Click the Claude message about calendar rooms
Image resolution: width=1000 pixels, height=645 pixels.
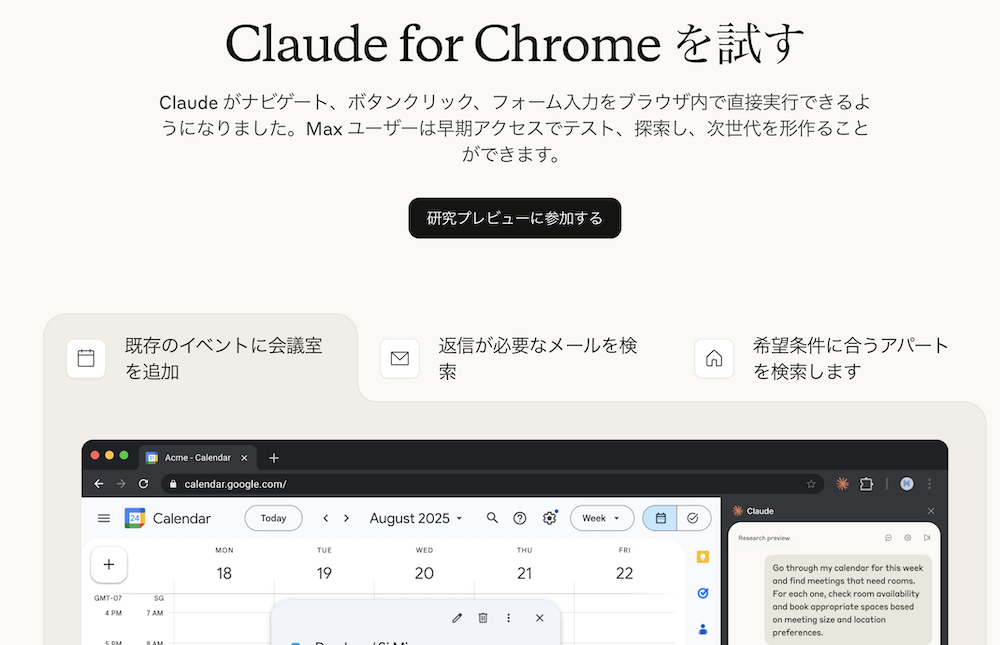tap(848, 600)
